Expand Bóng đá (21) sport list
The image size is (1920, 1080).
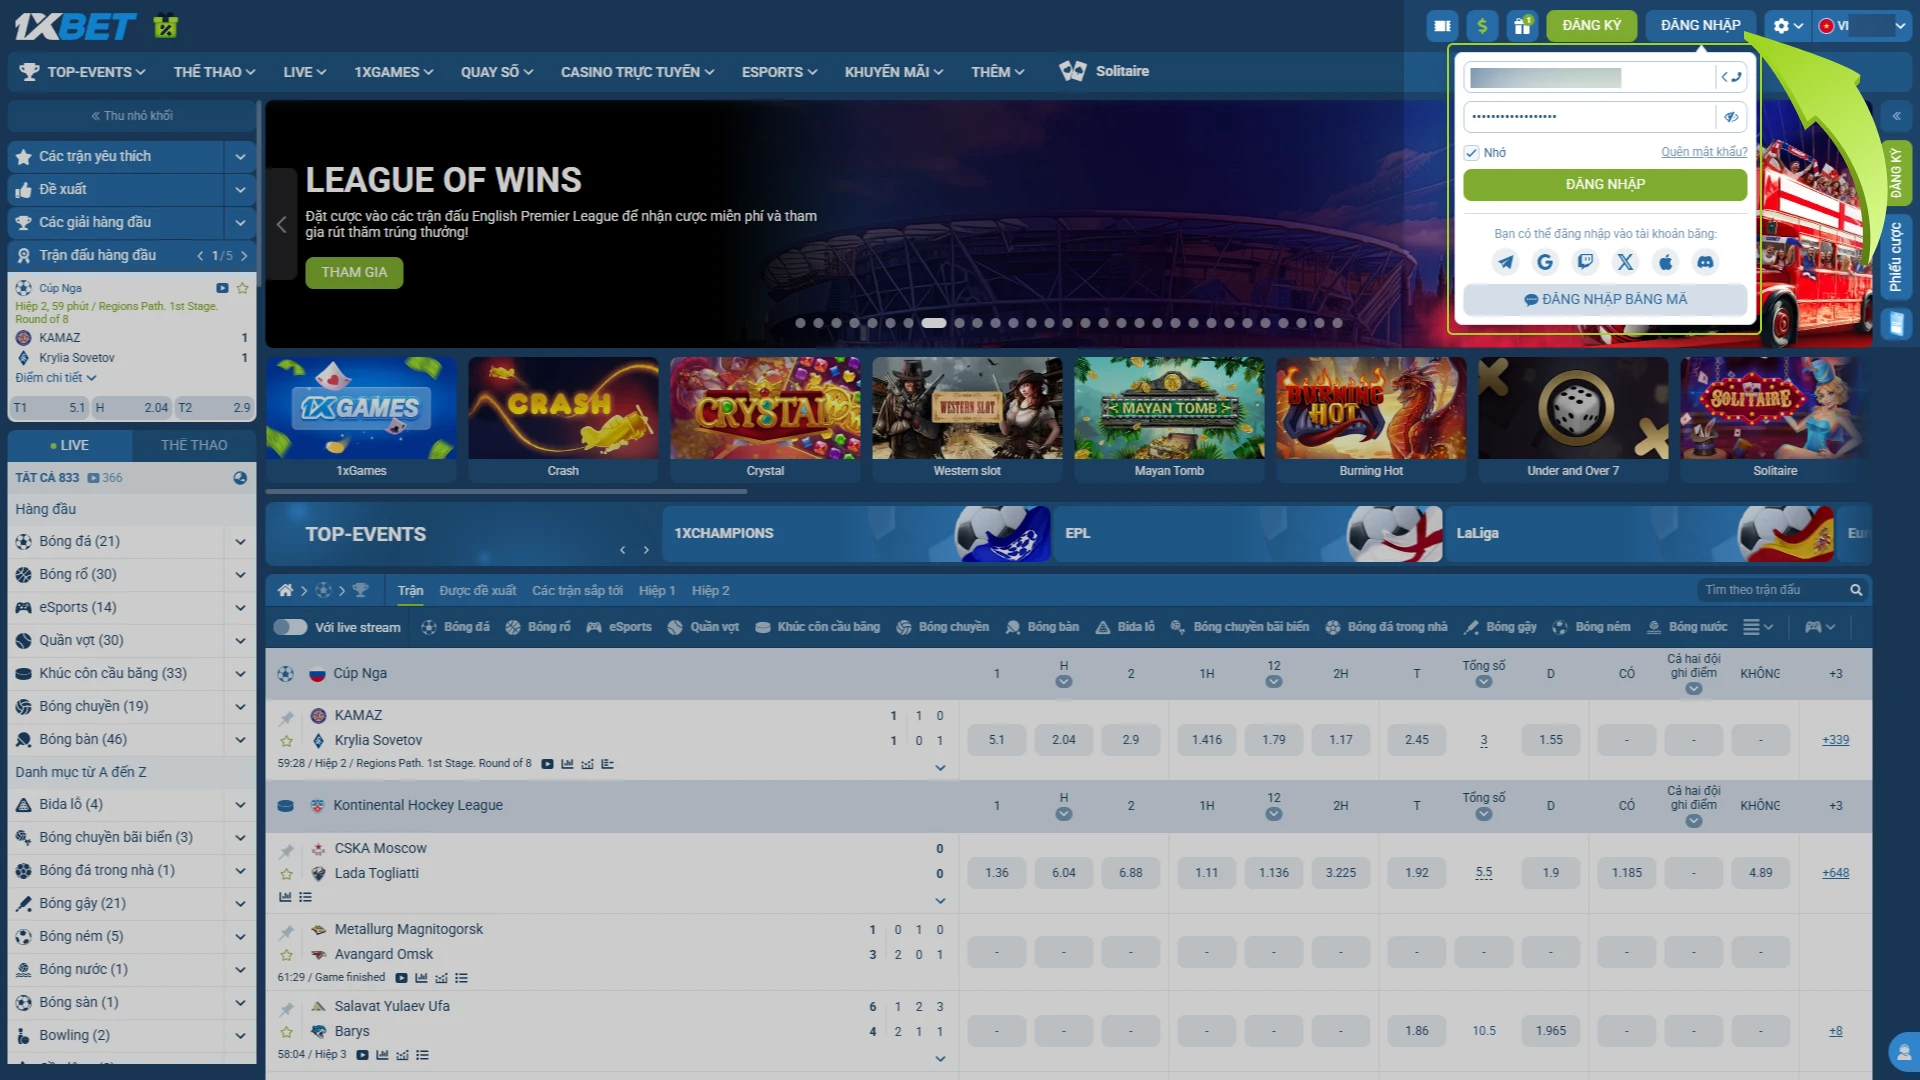[x=240, y=541]
